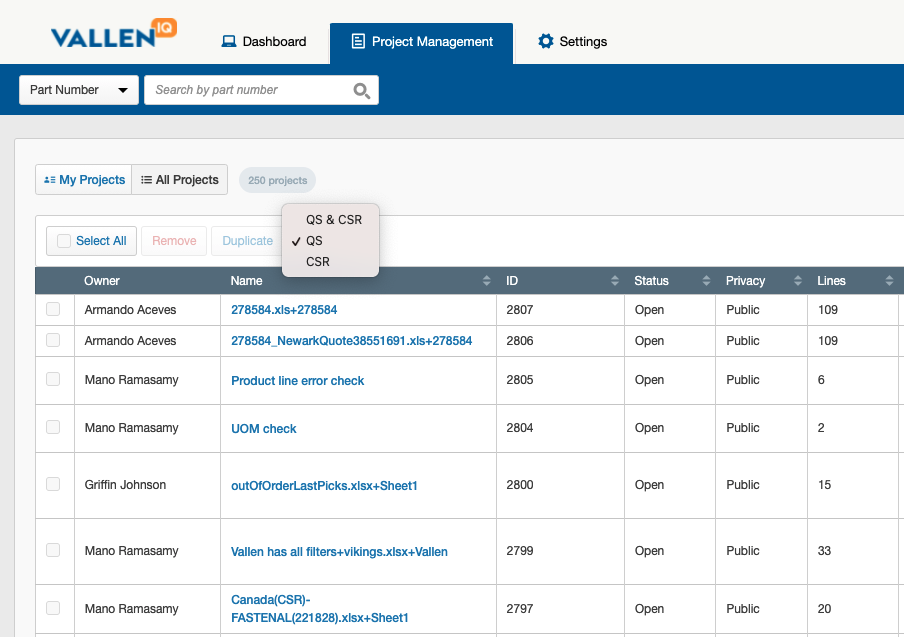Click the sort arrows on the Lines column
The width and height of the screenshot is (904, 637).
tap(888, 281)
